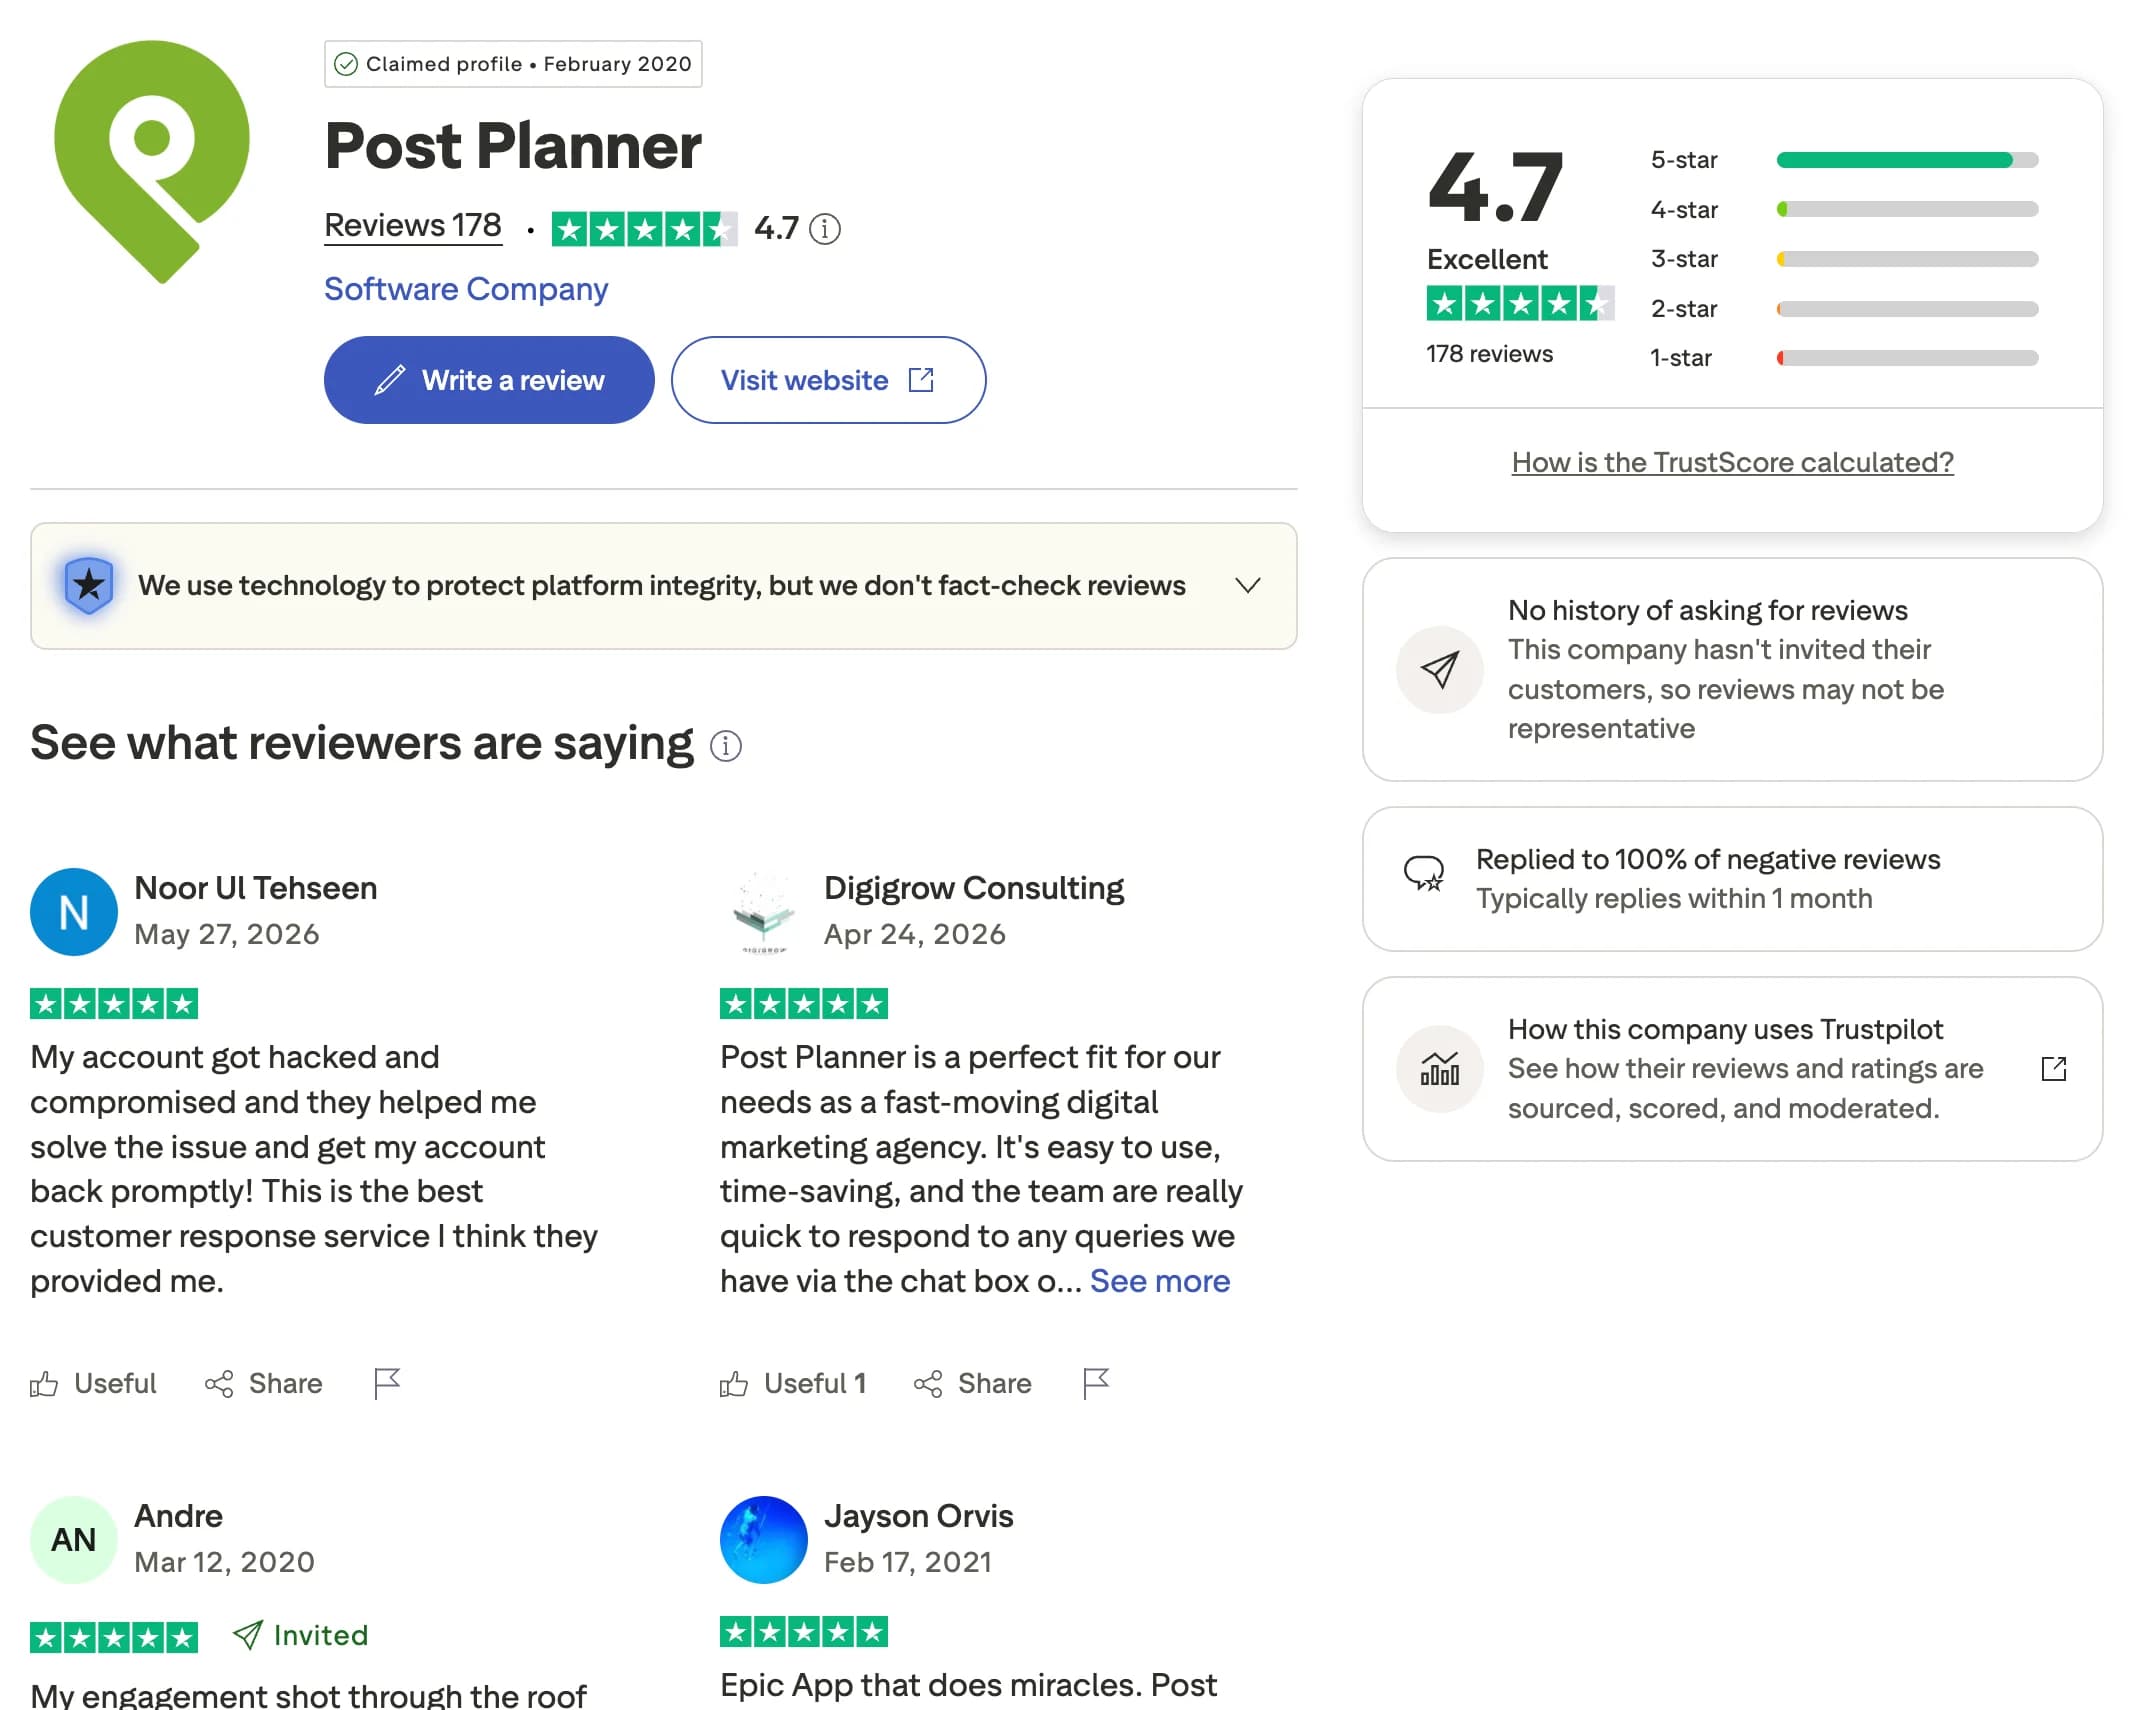Screen dimensions: 2130x1710
Task: Click the Post Planner green pin logo
Action: coord(151,161)
